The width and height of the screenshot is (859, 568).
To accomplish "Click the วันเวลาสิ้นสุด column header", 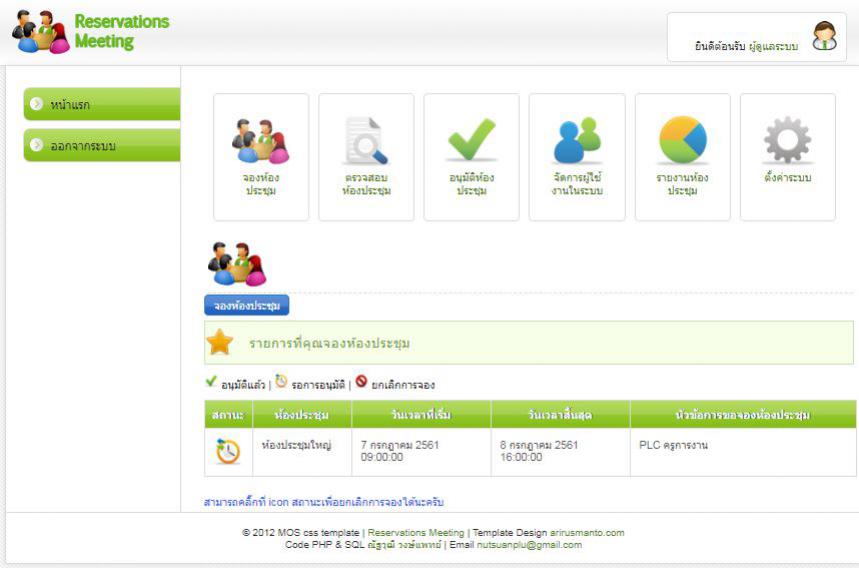I will (x=560, y=414).
